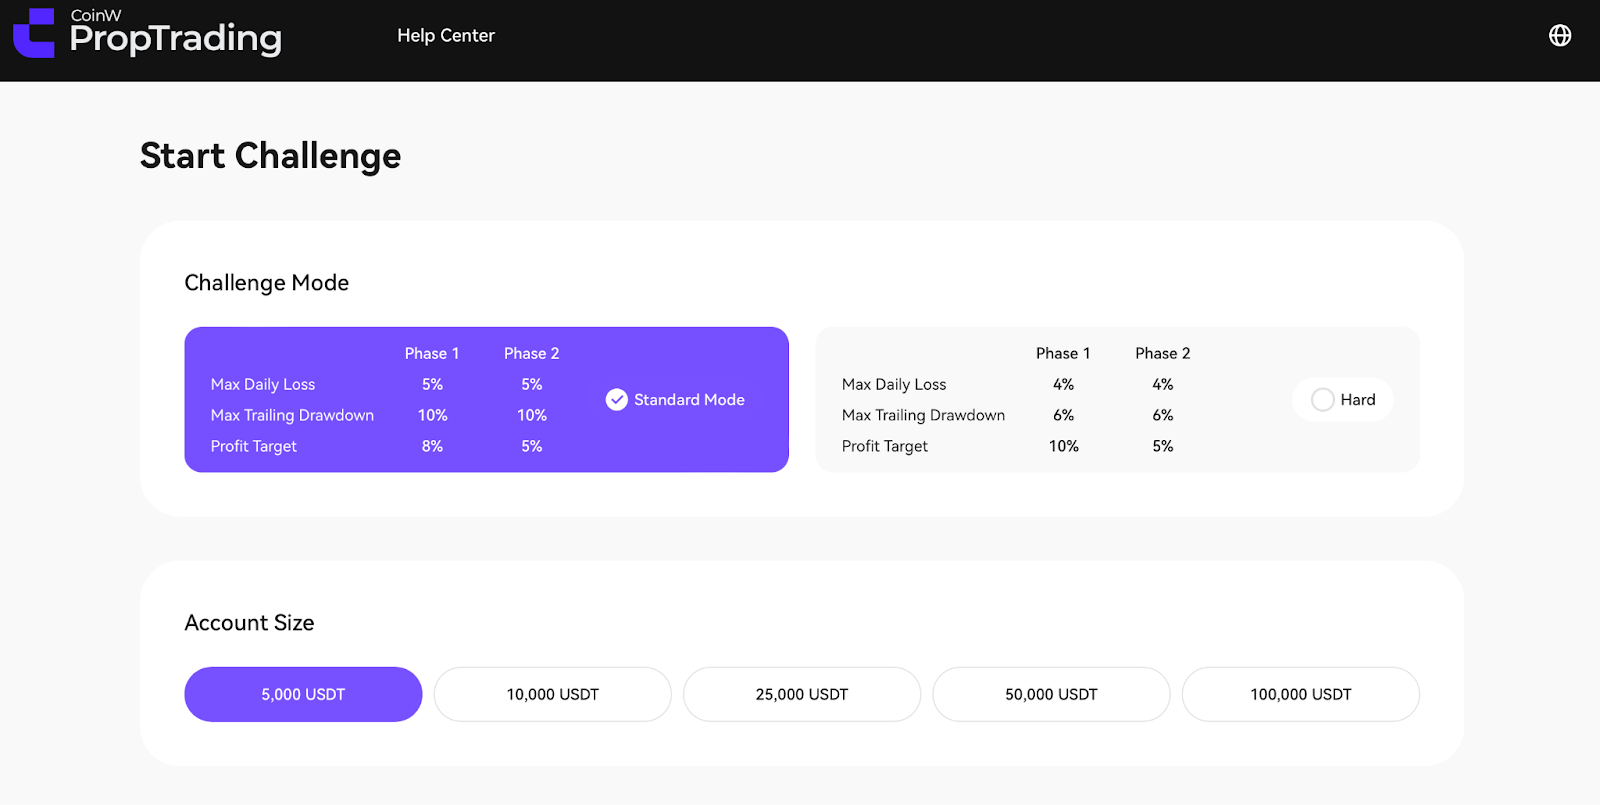1600x805 pixels.
Task: Click the Standard Mode label text
Action: (689, 400)
